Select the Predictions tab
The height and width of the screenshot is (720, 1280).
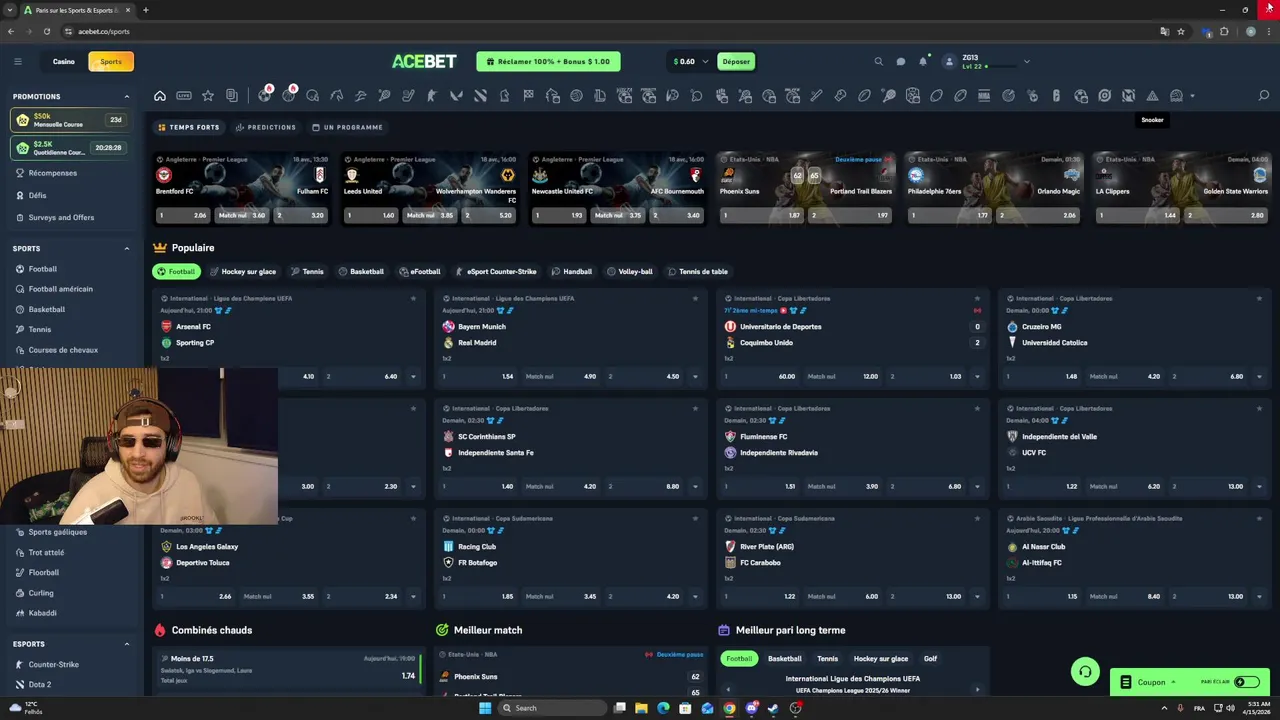pos(266,127)
